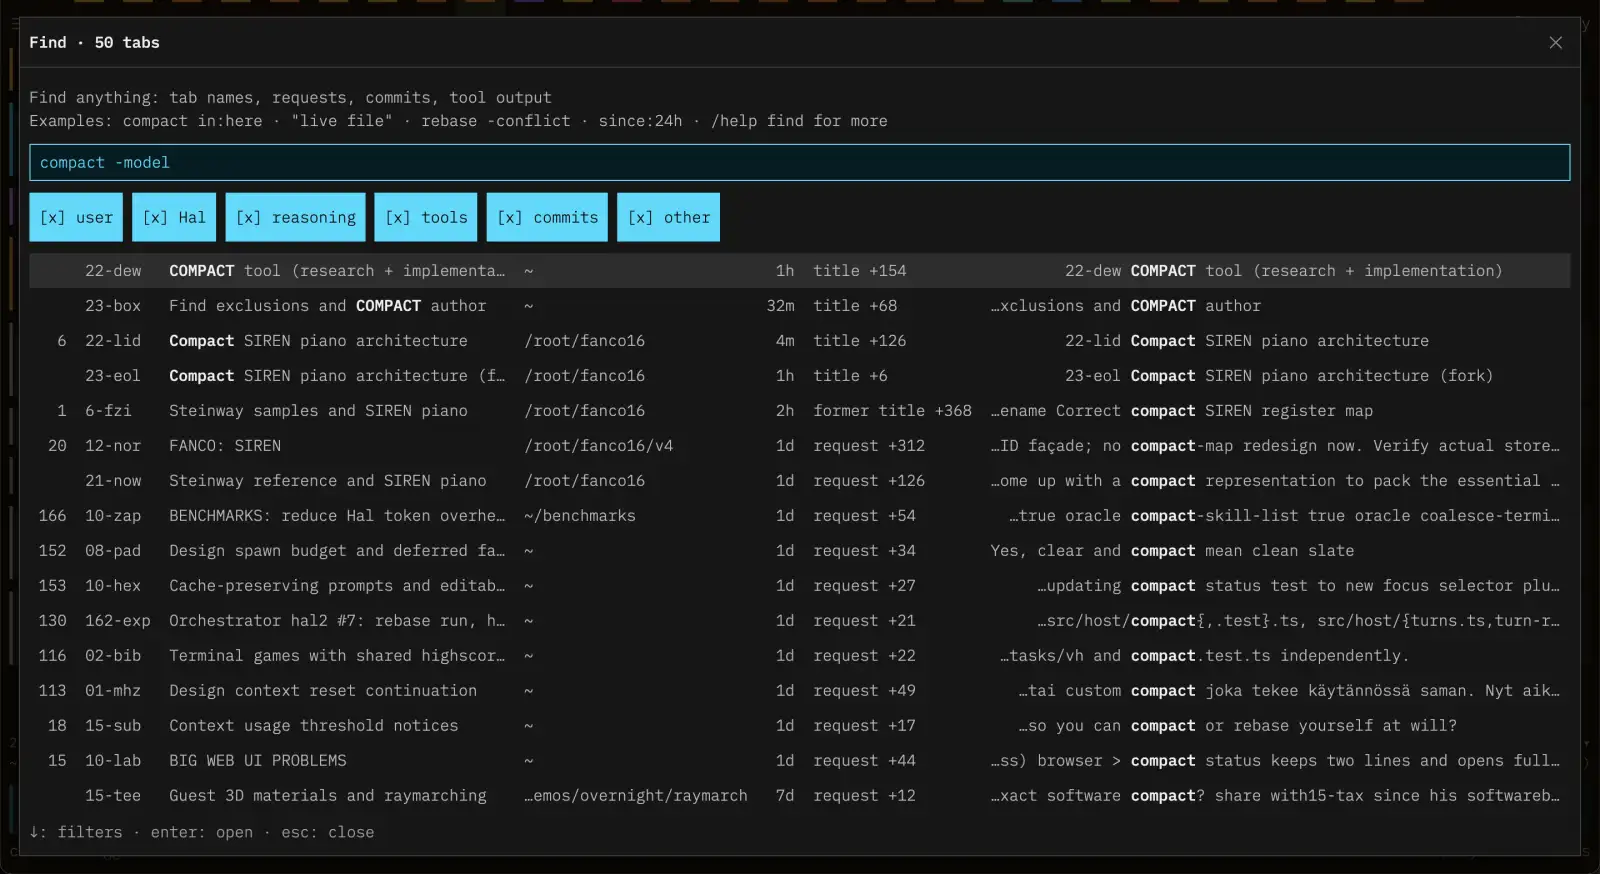The height and width of the screenshot is (874, 1600).
Task: Click the '…emos/overnight/raymarch' path cell
Action: click(636, 796)
